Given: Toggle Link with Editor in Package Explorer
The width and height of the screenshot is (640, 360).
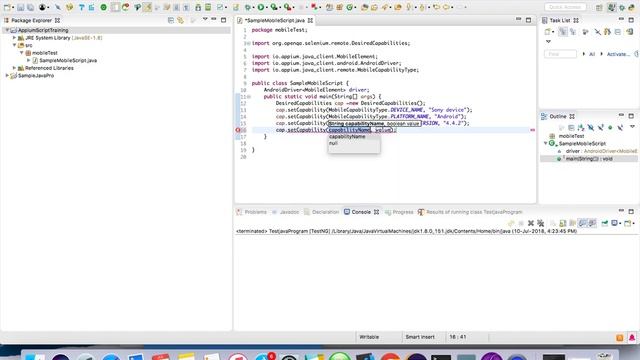Looking at the screenshot, I should pyautogui.click(x=180, y=20).
